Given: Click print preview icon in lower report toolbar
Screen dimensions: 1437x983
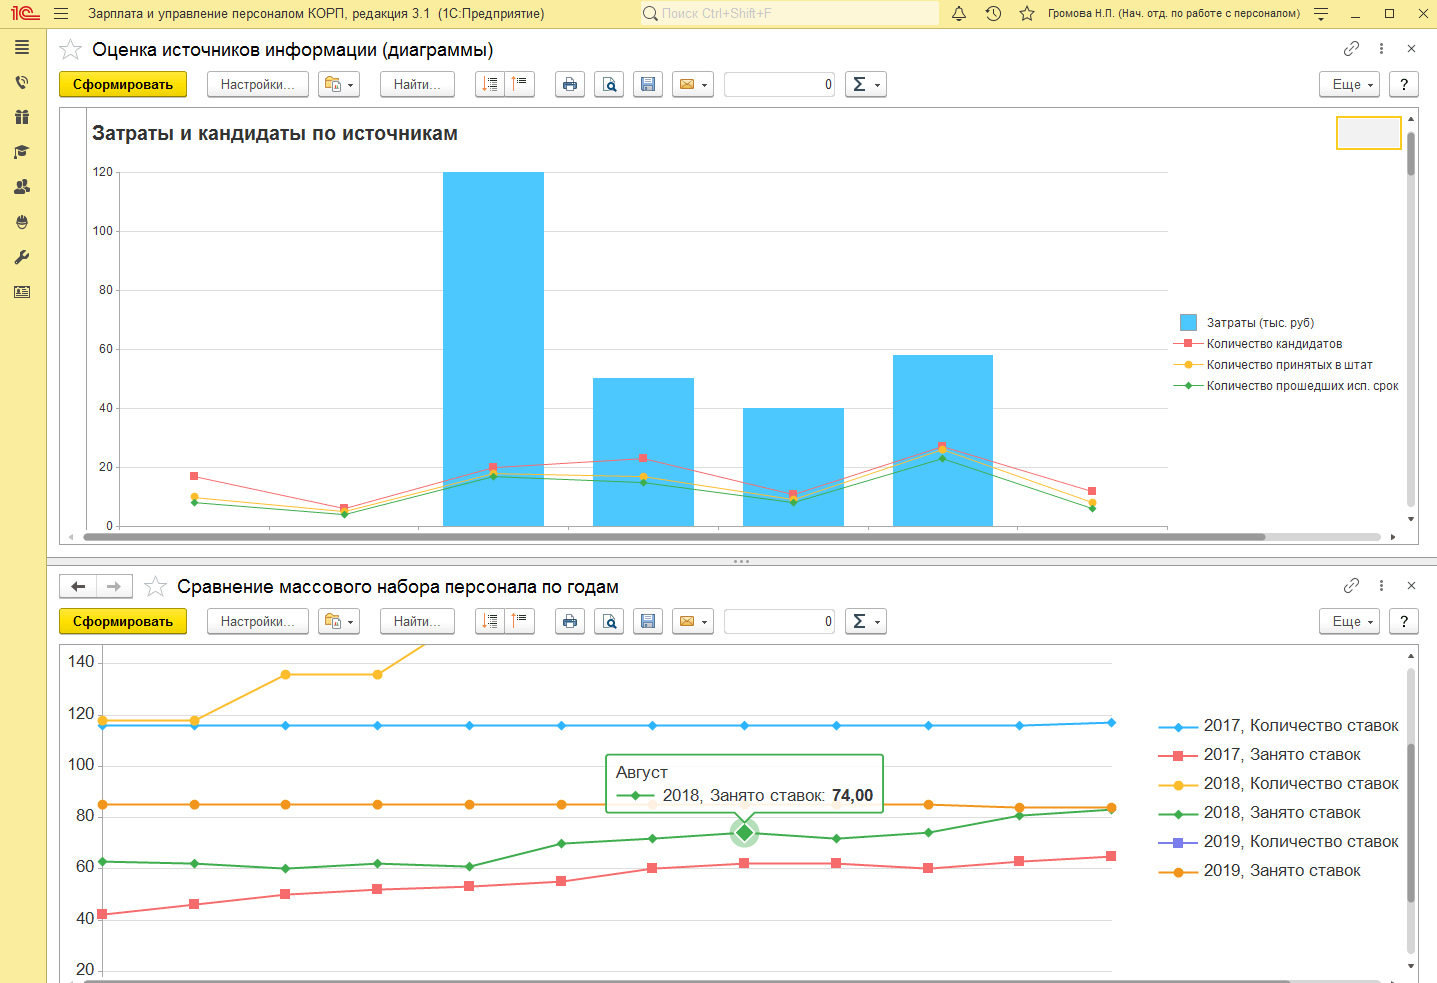Looking at the screenshot, I should (609, 622).
